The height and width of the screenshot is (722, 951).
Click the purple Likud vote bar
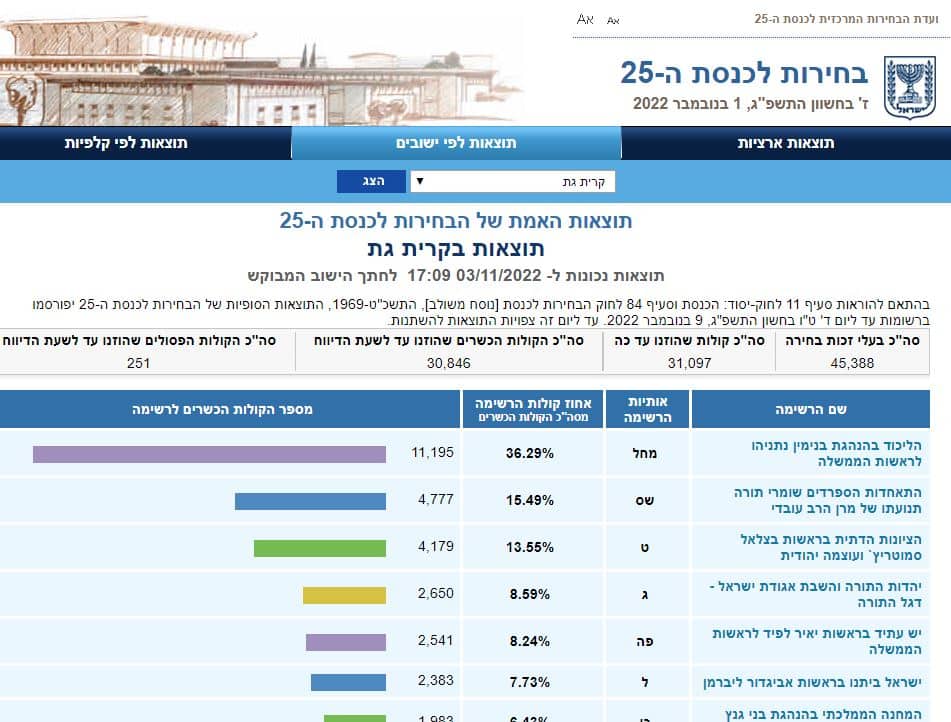click(x=209, y=454)
